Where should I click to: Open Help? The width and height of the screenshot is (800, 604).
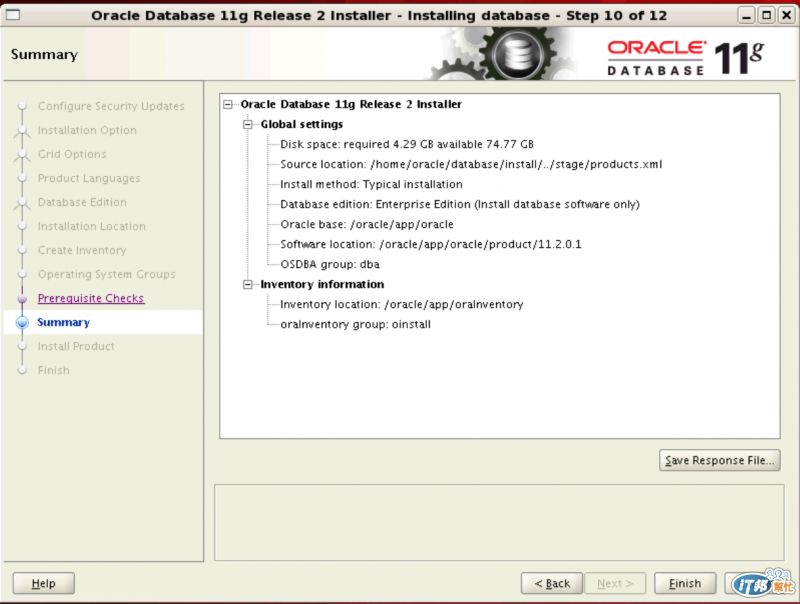tap(43, 583)
